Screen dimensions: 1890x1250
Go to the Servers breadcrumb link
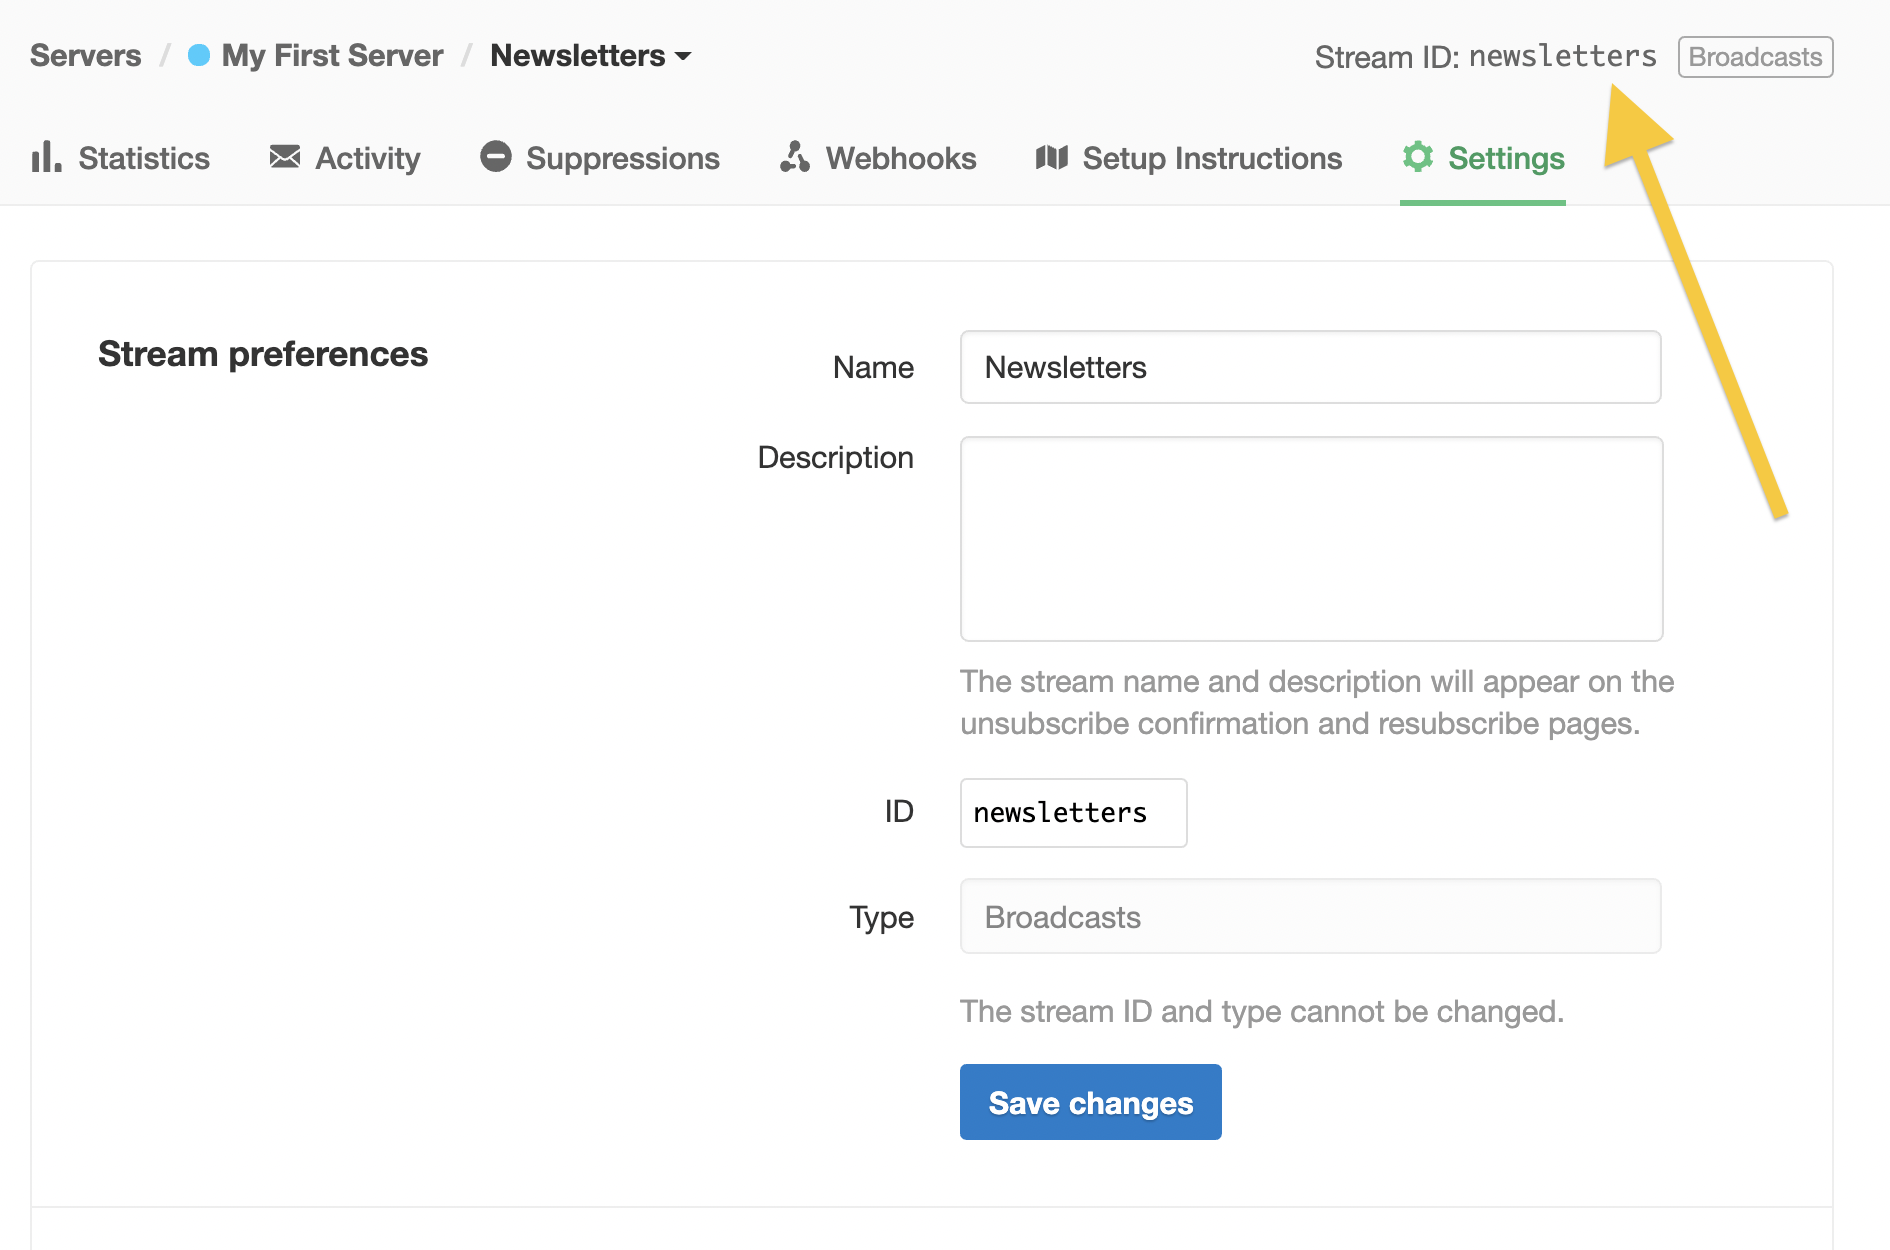tap(86, 56)
